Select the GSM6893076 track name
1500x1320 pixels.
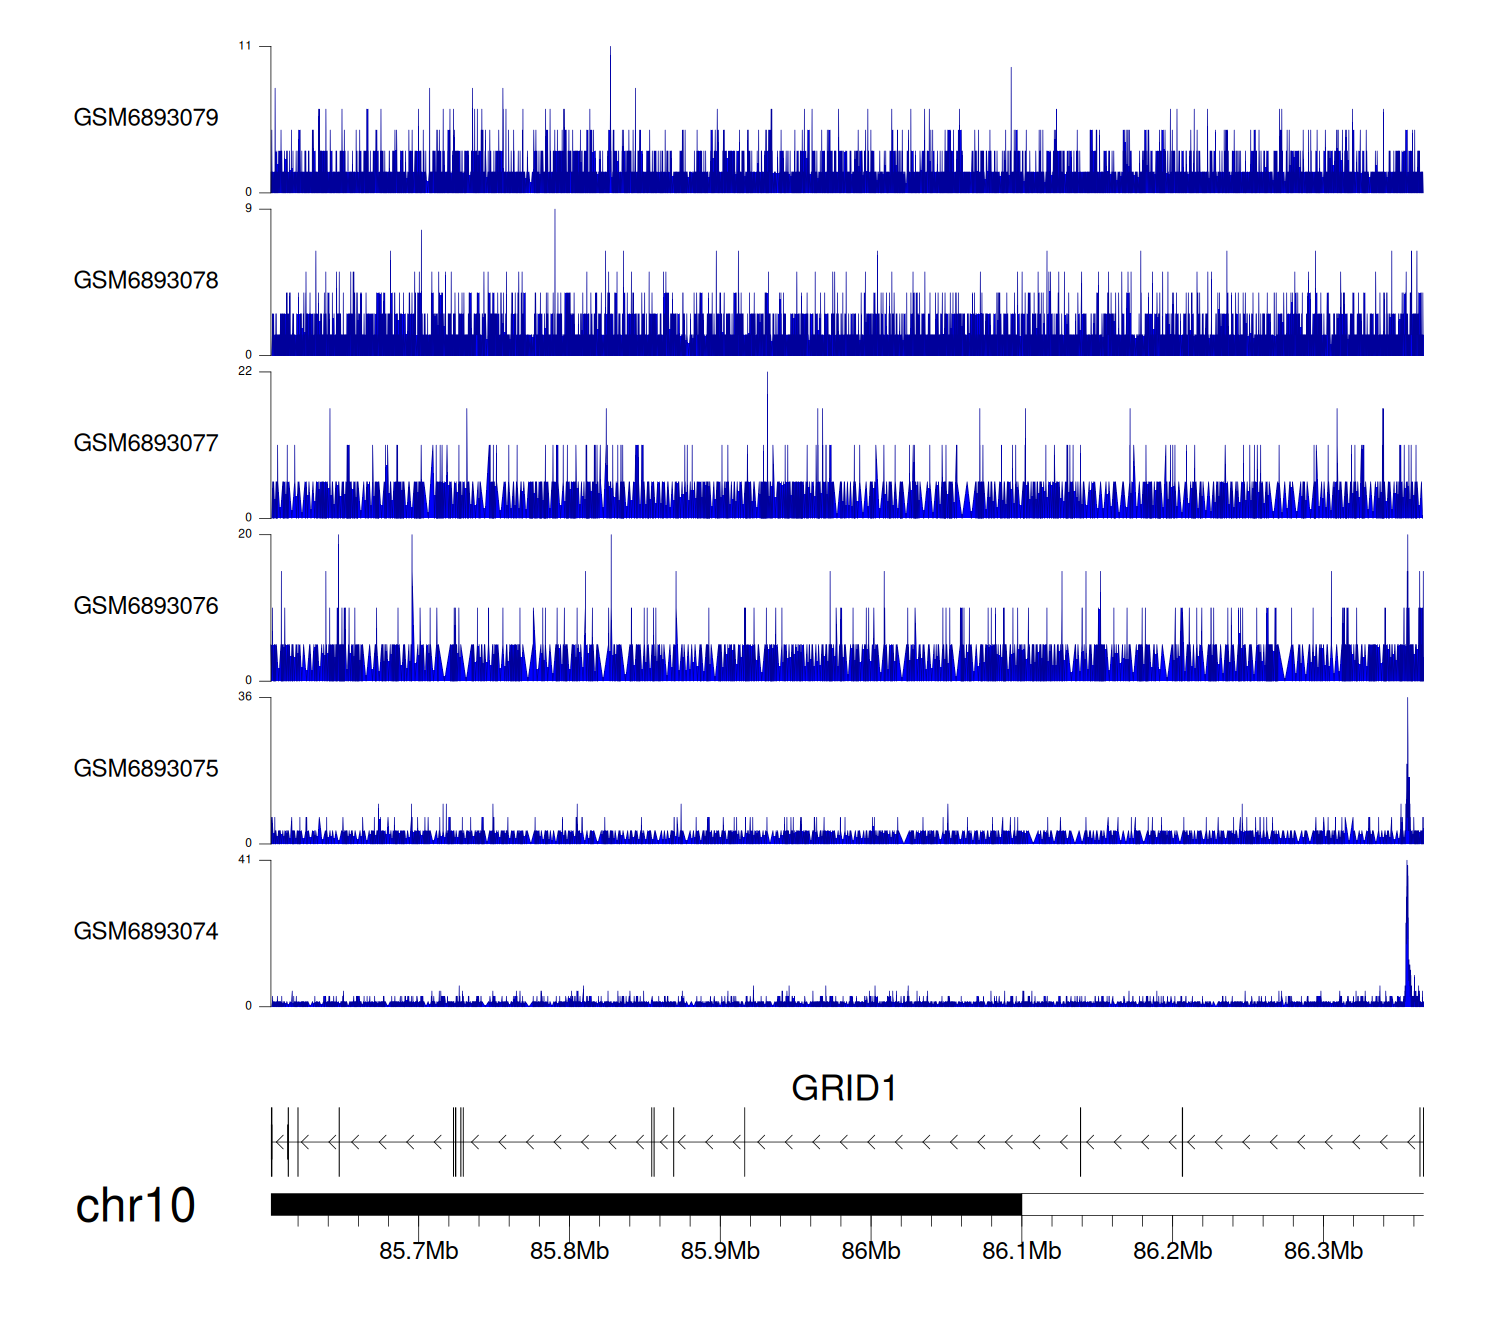point(146,606)
